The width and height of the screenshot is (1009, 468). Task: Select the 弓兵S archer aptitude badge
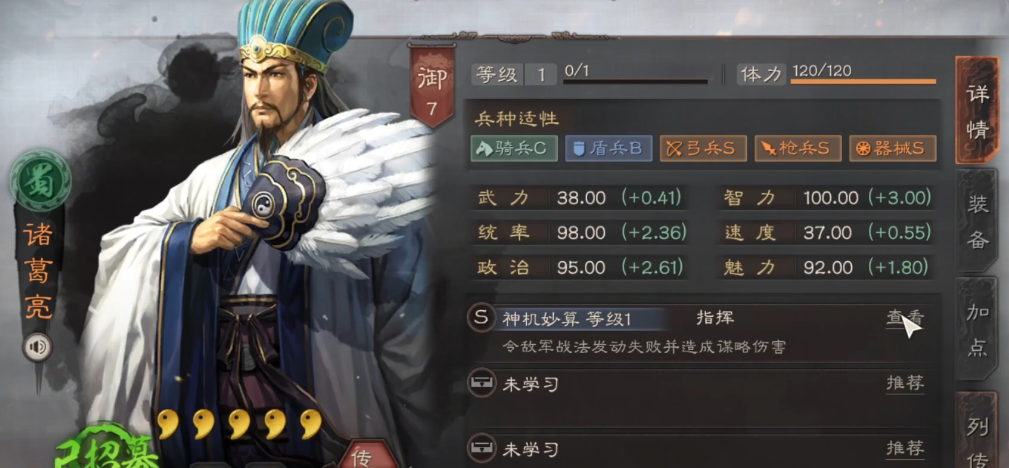pos(703,149)
